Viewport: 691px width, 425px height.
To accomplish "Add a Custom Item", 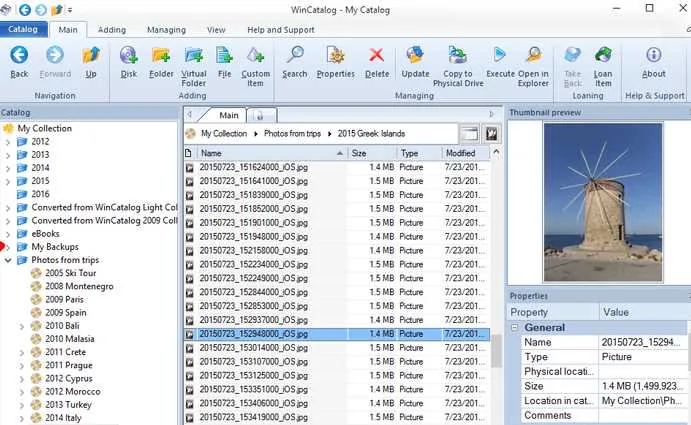I will pyautogui.click(x=255, y=67).
